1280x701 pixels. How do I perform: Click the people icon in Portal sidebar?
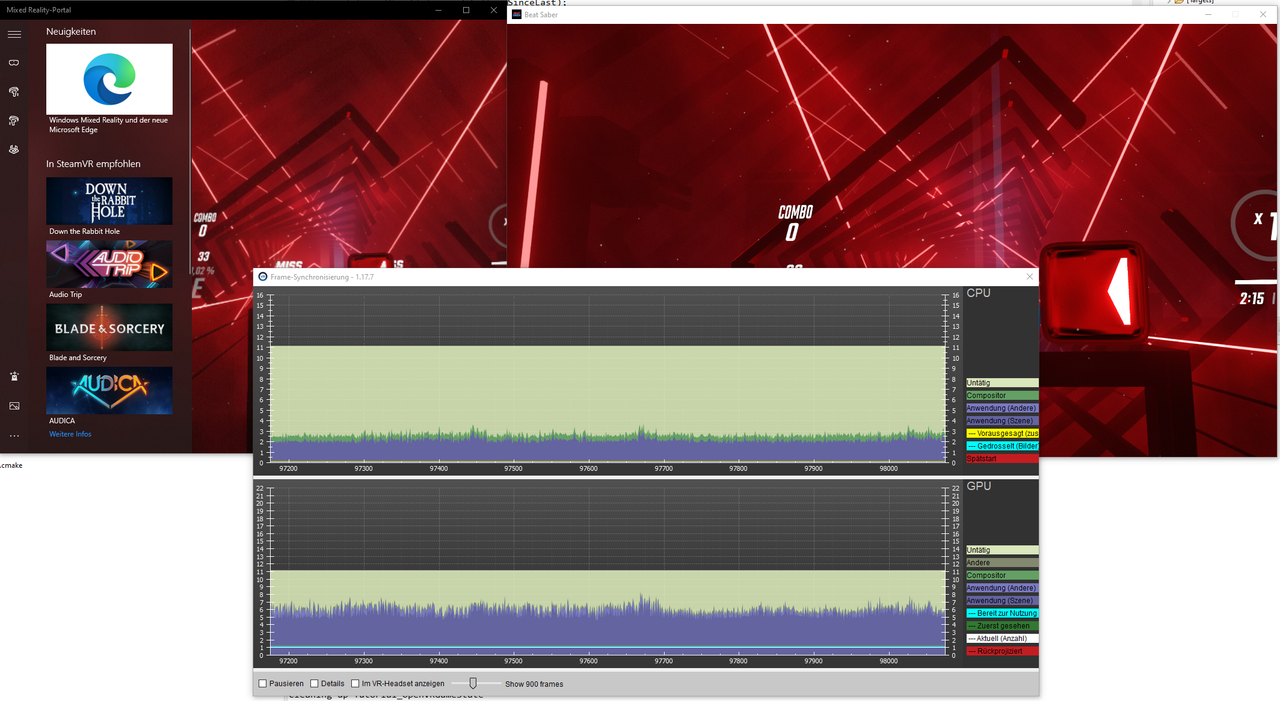coord(14,149)
